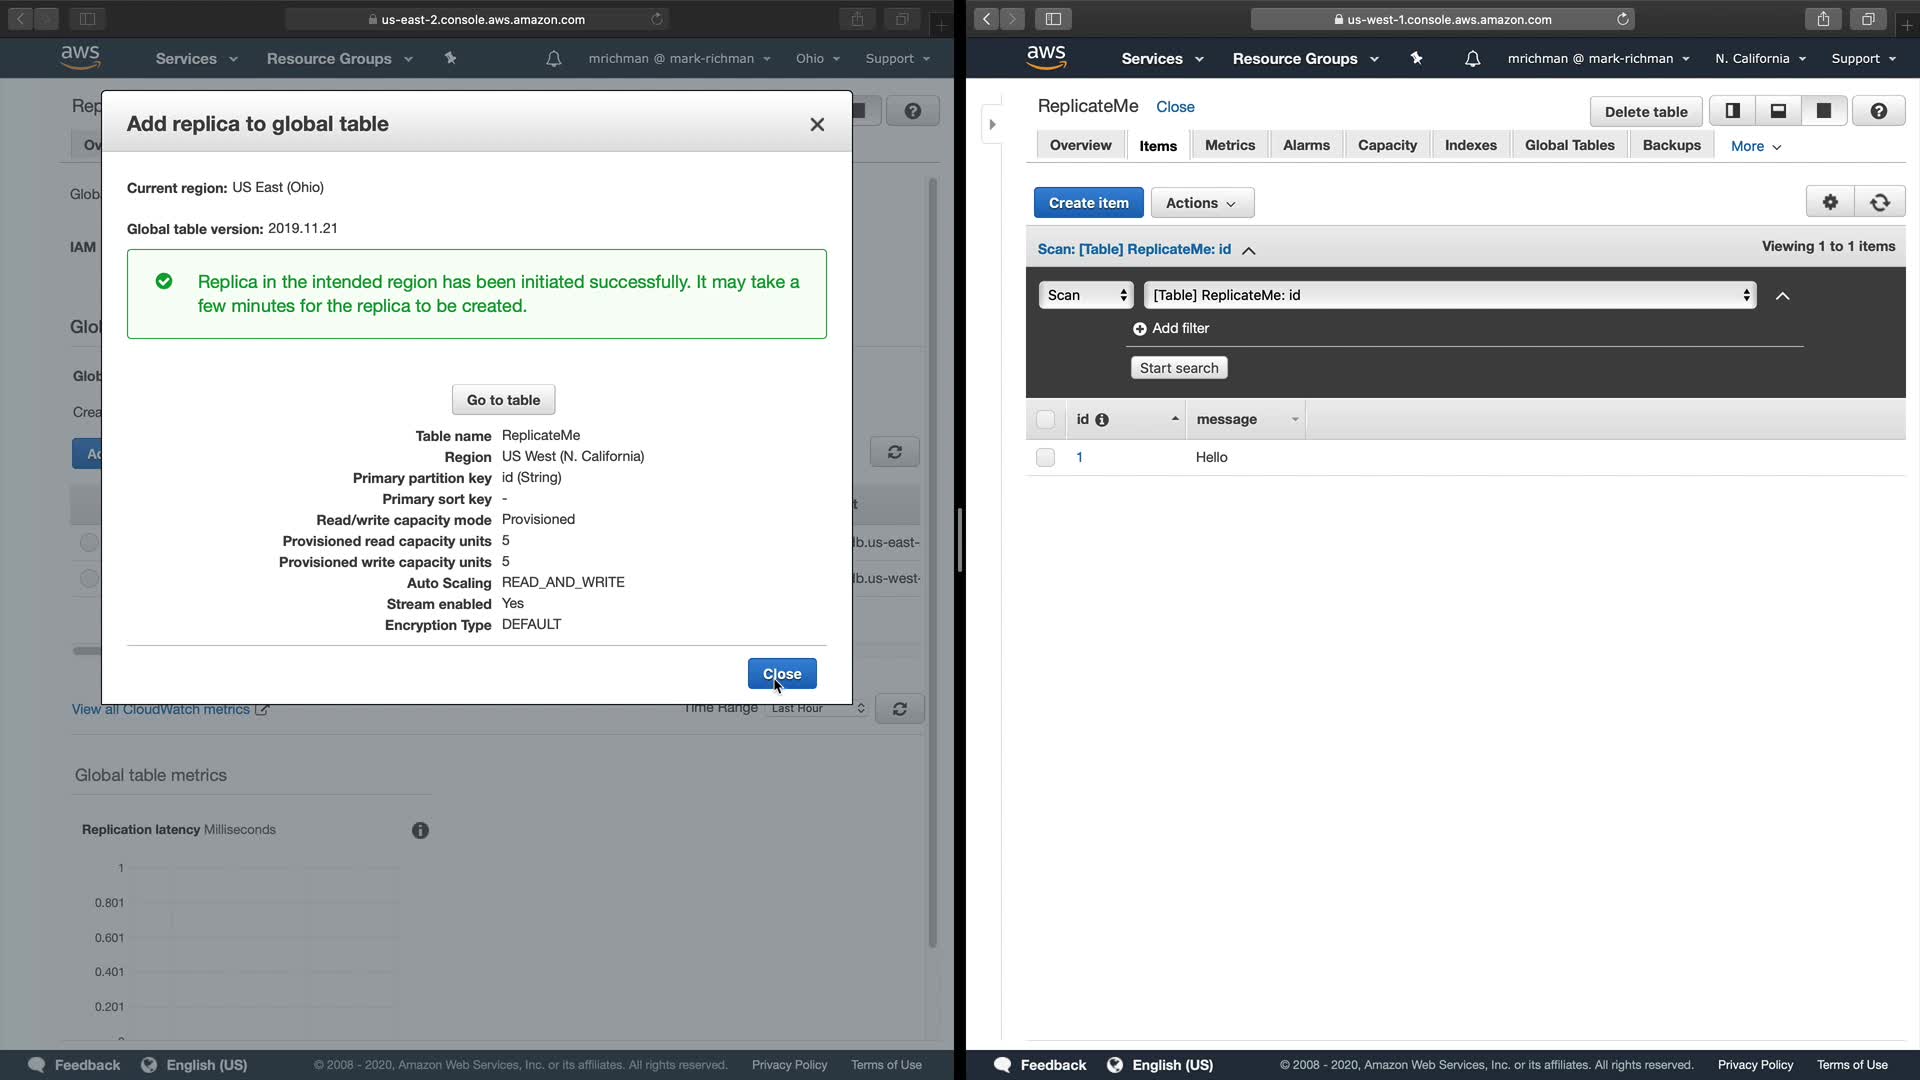This screenshot has height=1080, width=1920.
Task: Click the blue Create item button
Action: coord(1088,203)
